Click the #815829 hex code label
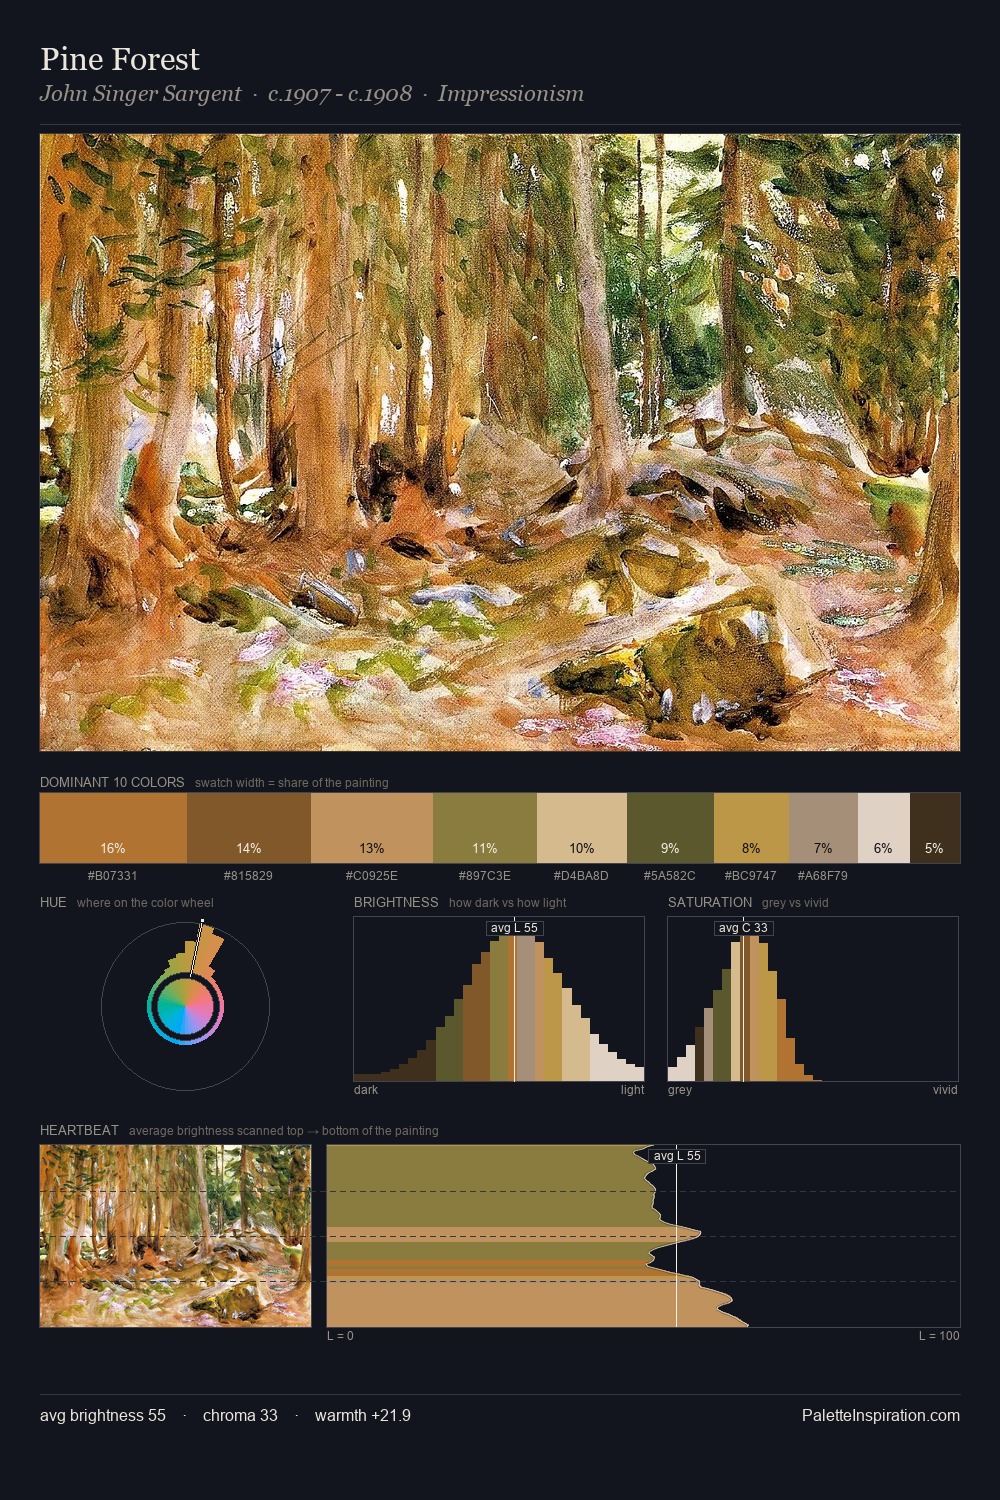1000x1500 pixels. click(248, 876)
